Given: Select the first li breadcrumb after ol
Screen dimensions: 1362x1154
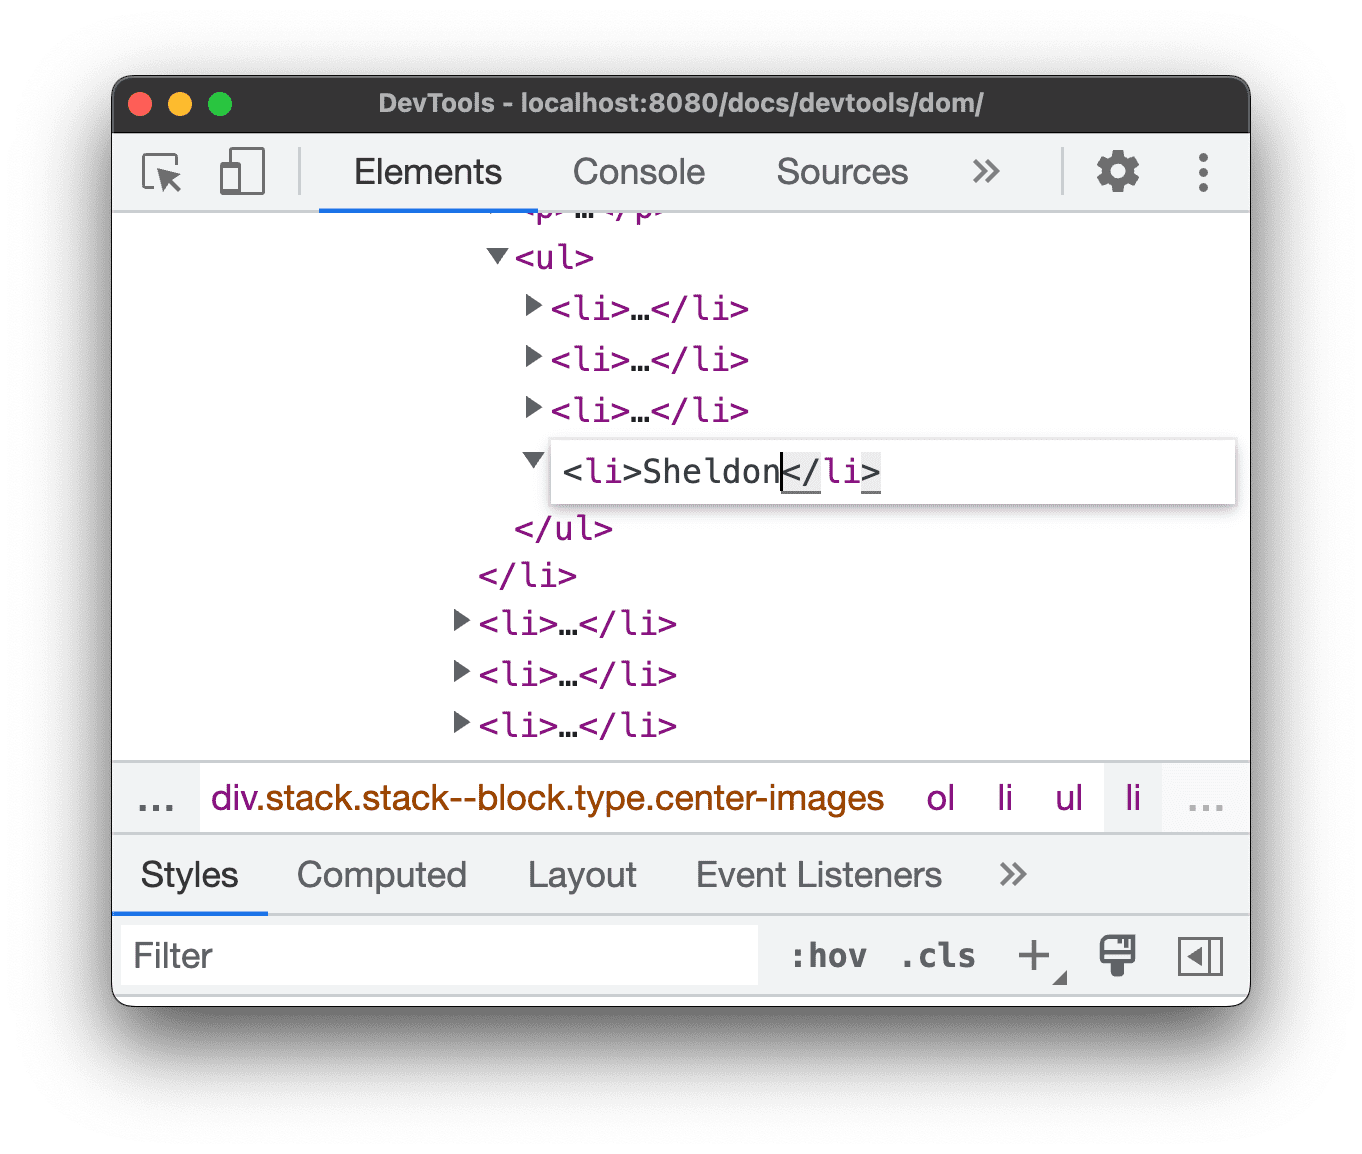Looking at the screenshot, I should tap(1005, 798).
